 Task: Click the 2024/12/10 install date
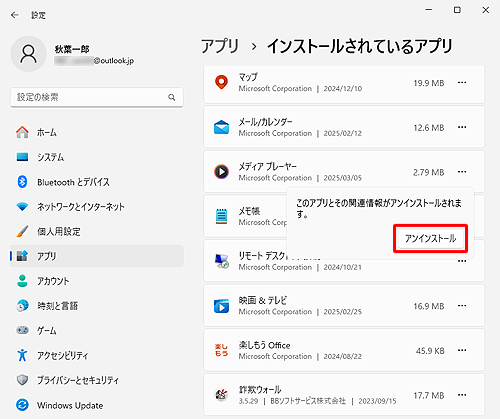[x=343, y=89]
